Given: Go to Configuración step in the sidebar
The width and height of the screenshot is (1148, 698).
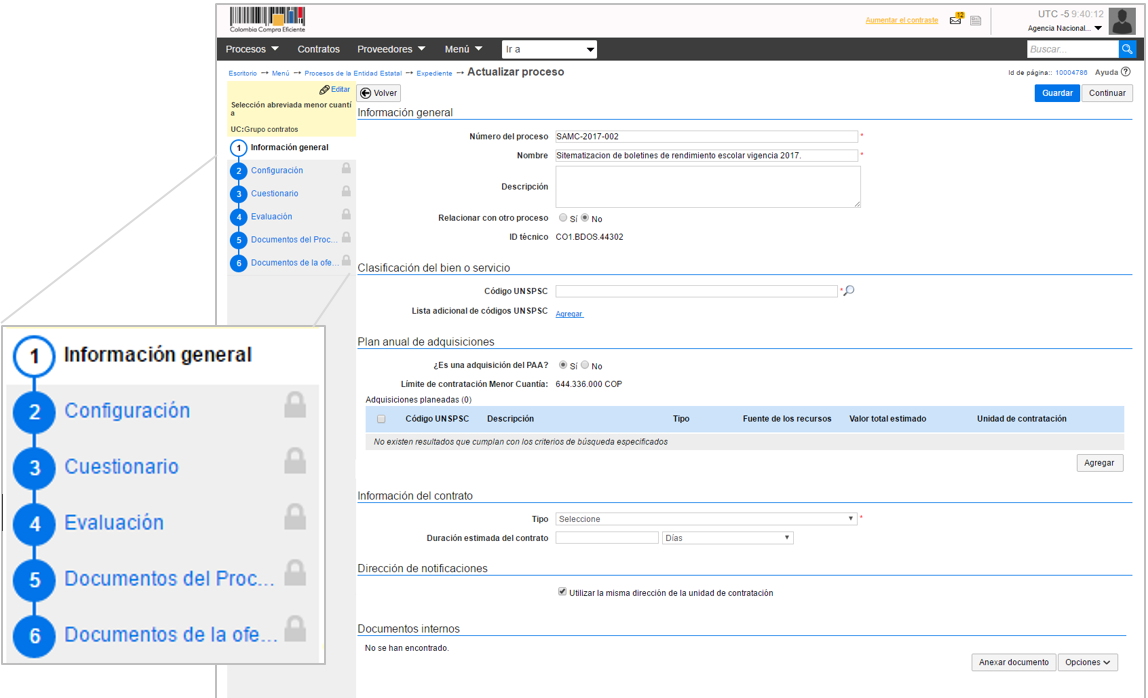Looking at the screenshot, I should click(x=277, y=170).
